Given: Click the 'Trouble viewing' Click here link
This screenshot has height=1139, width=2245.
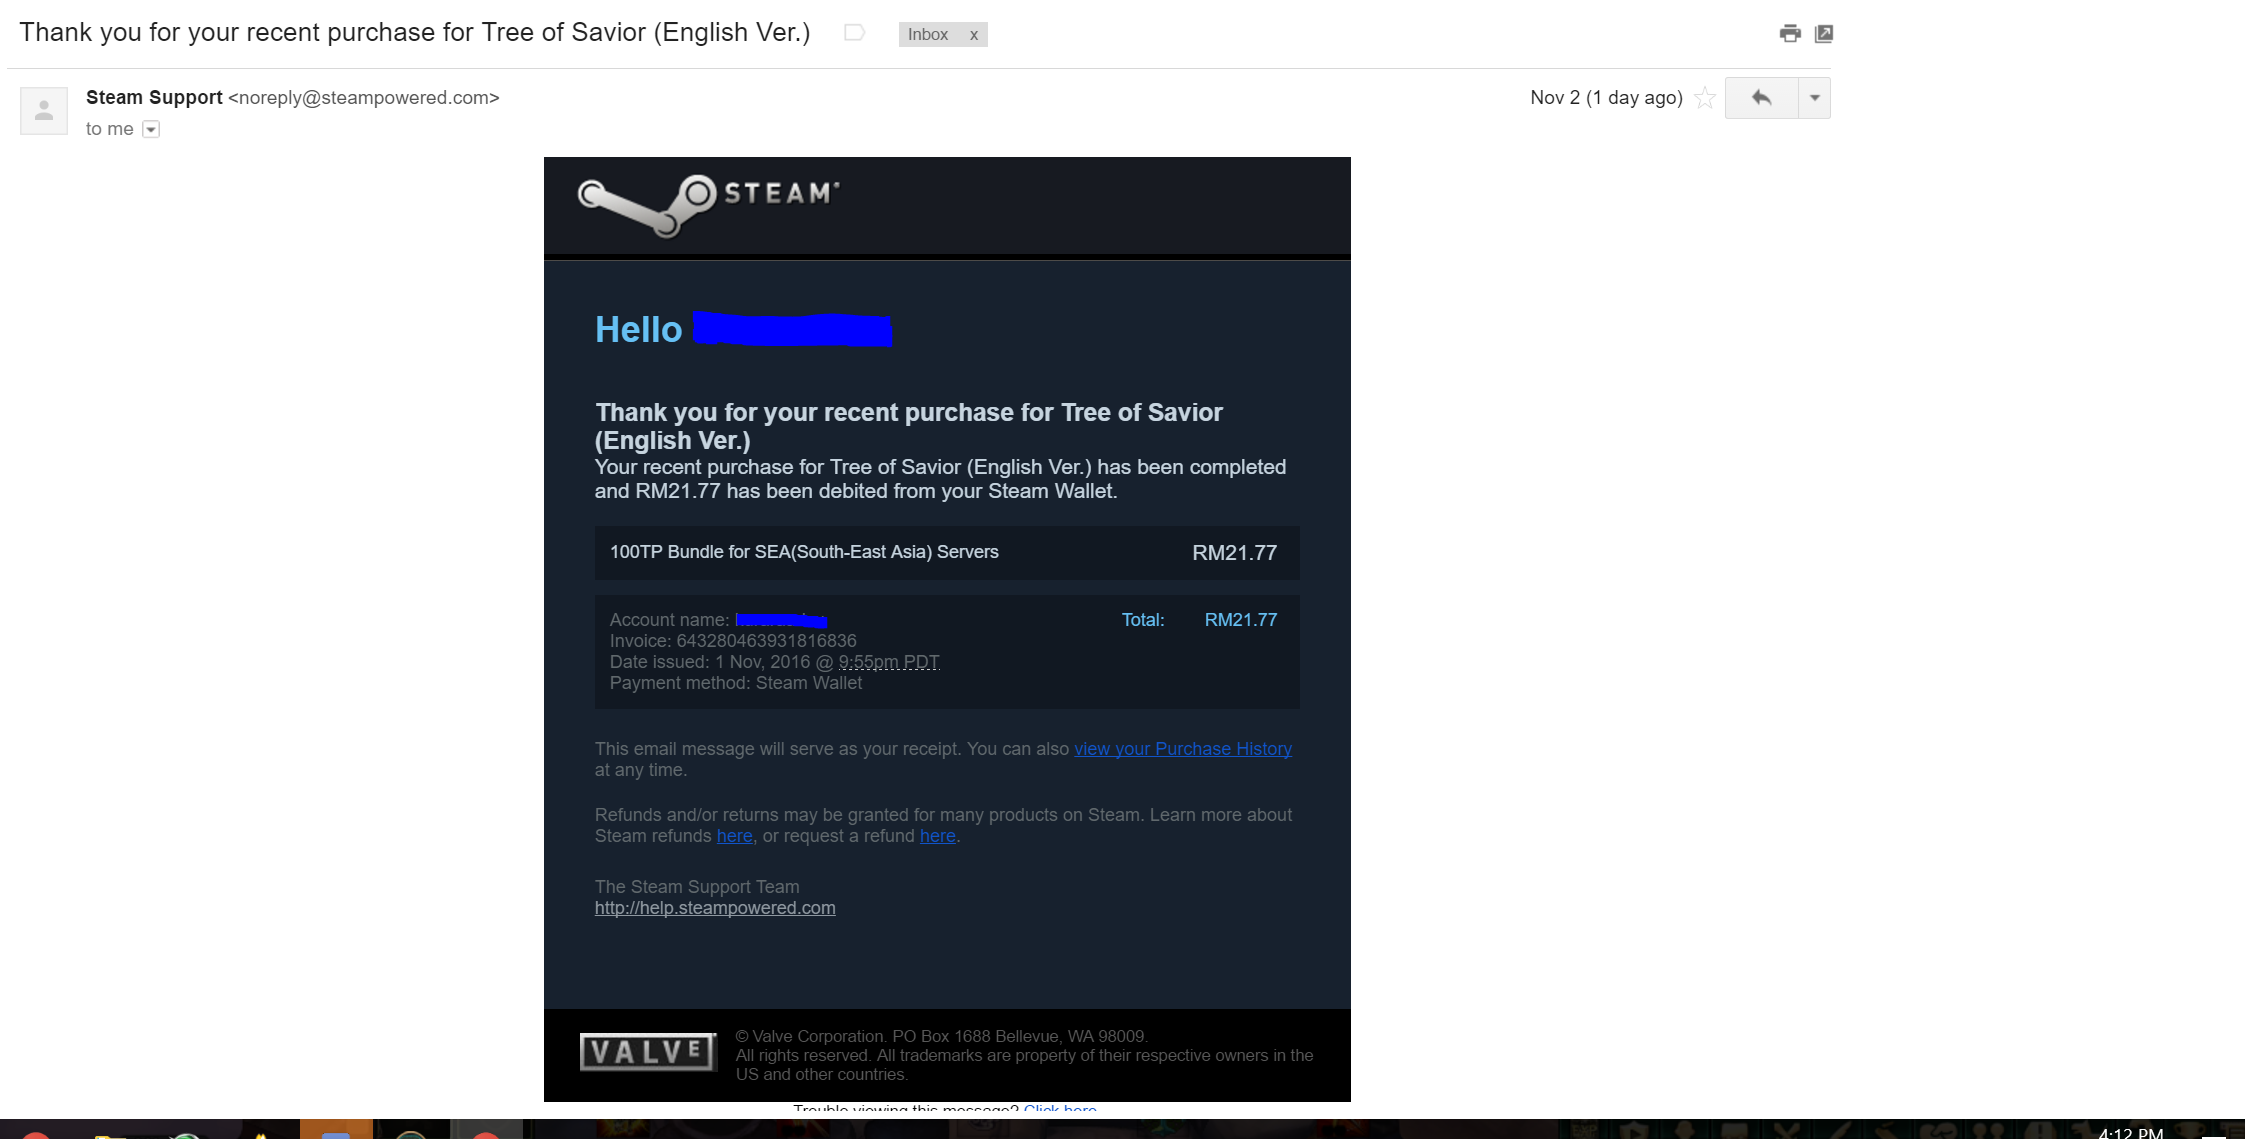Looking at the screenshot, I should [1060, 1109].
